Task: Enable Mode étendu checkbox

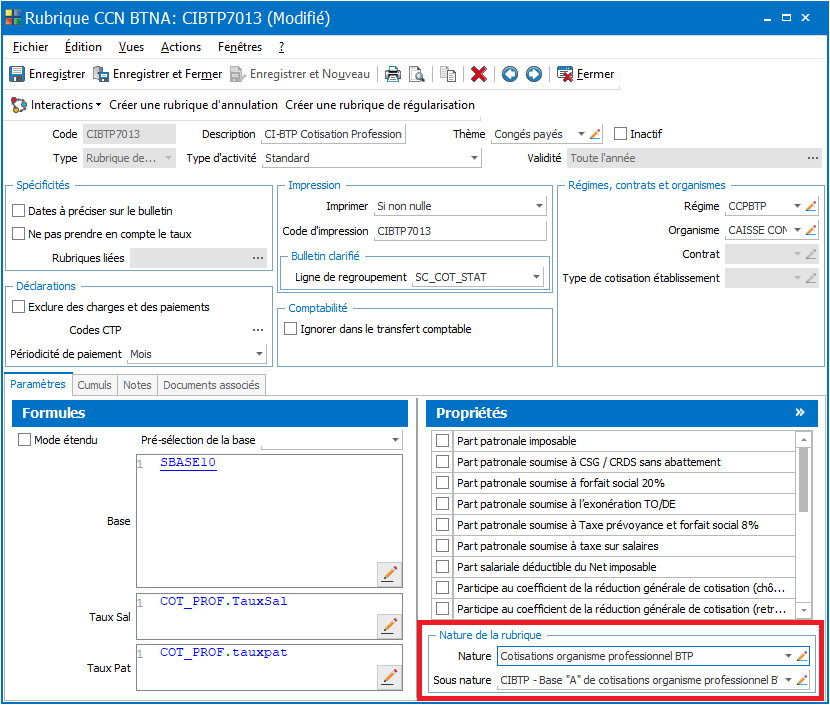Action: point(24,439)
